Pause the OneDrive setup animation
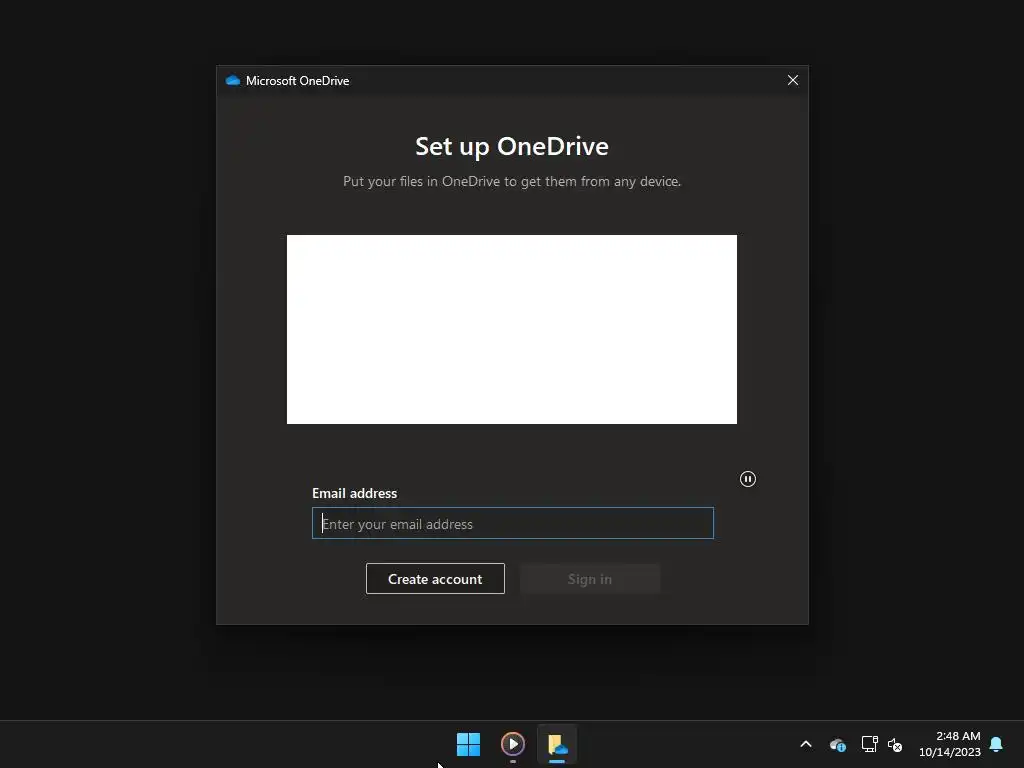This screenshot has height=768, width=1024. point(748,479)
